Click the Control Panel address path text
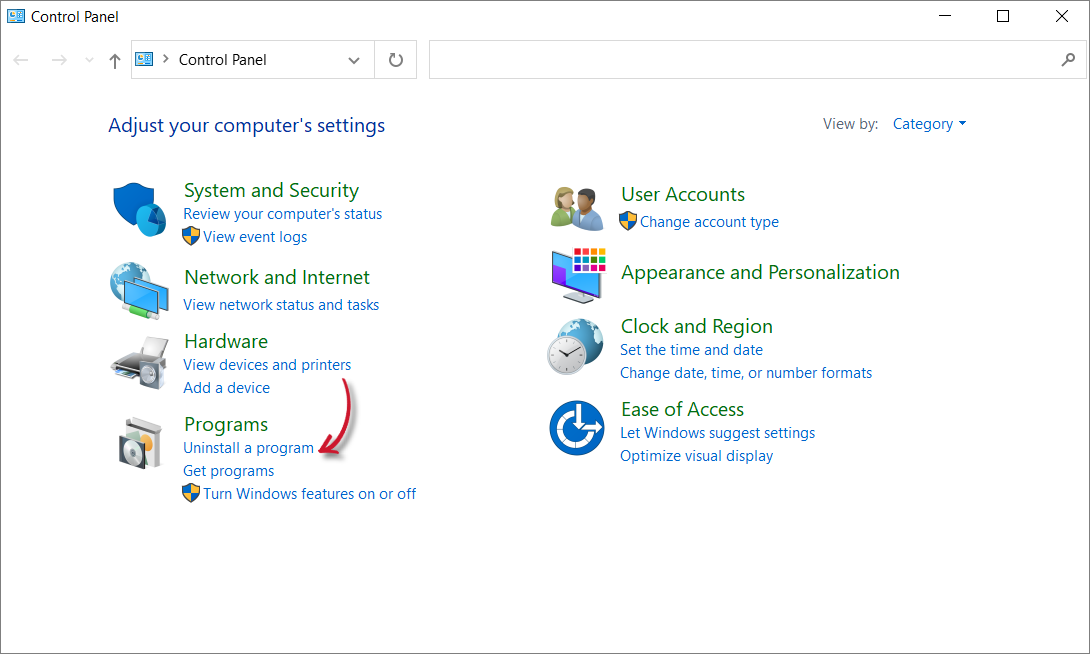Image resolution: width=1090 pixels, height=654 pixels. click(222, 60)
